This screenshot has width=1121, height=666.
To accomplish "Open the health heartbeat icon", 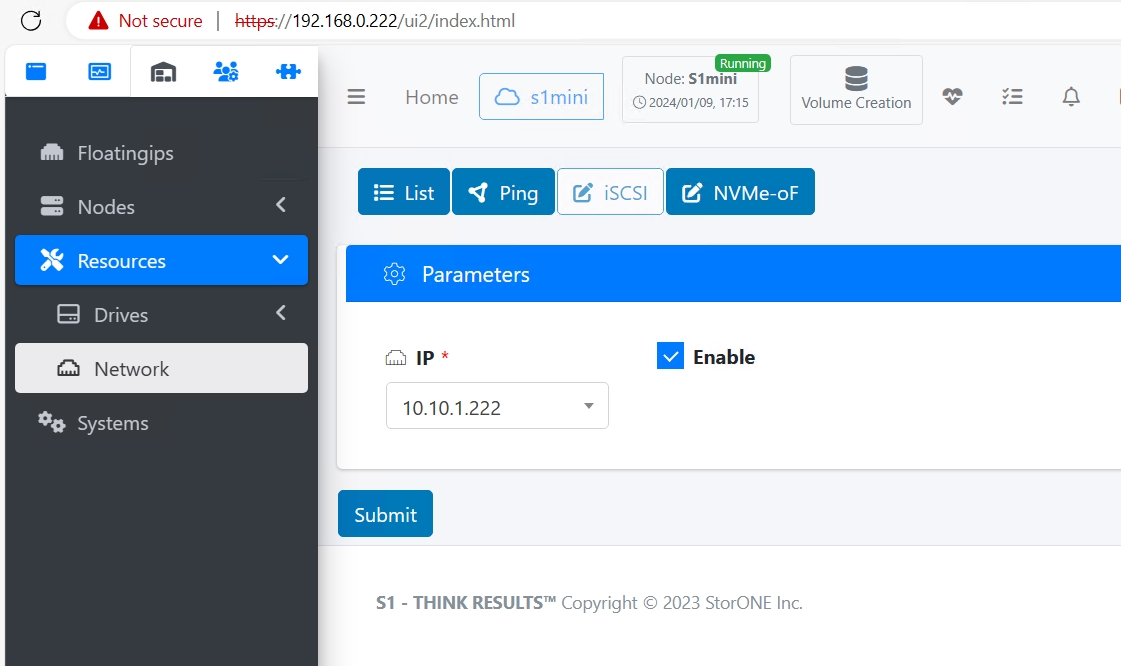I will [x=952, y=96].
